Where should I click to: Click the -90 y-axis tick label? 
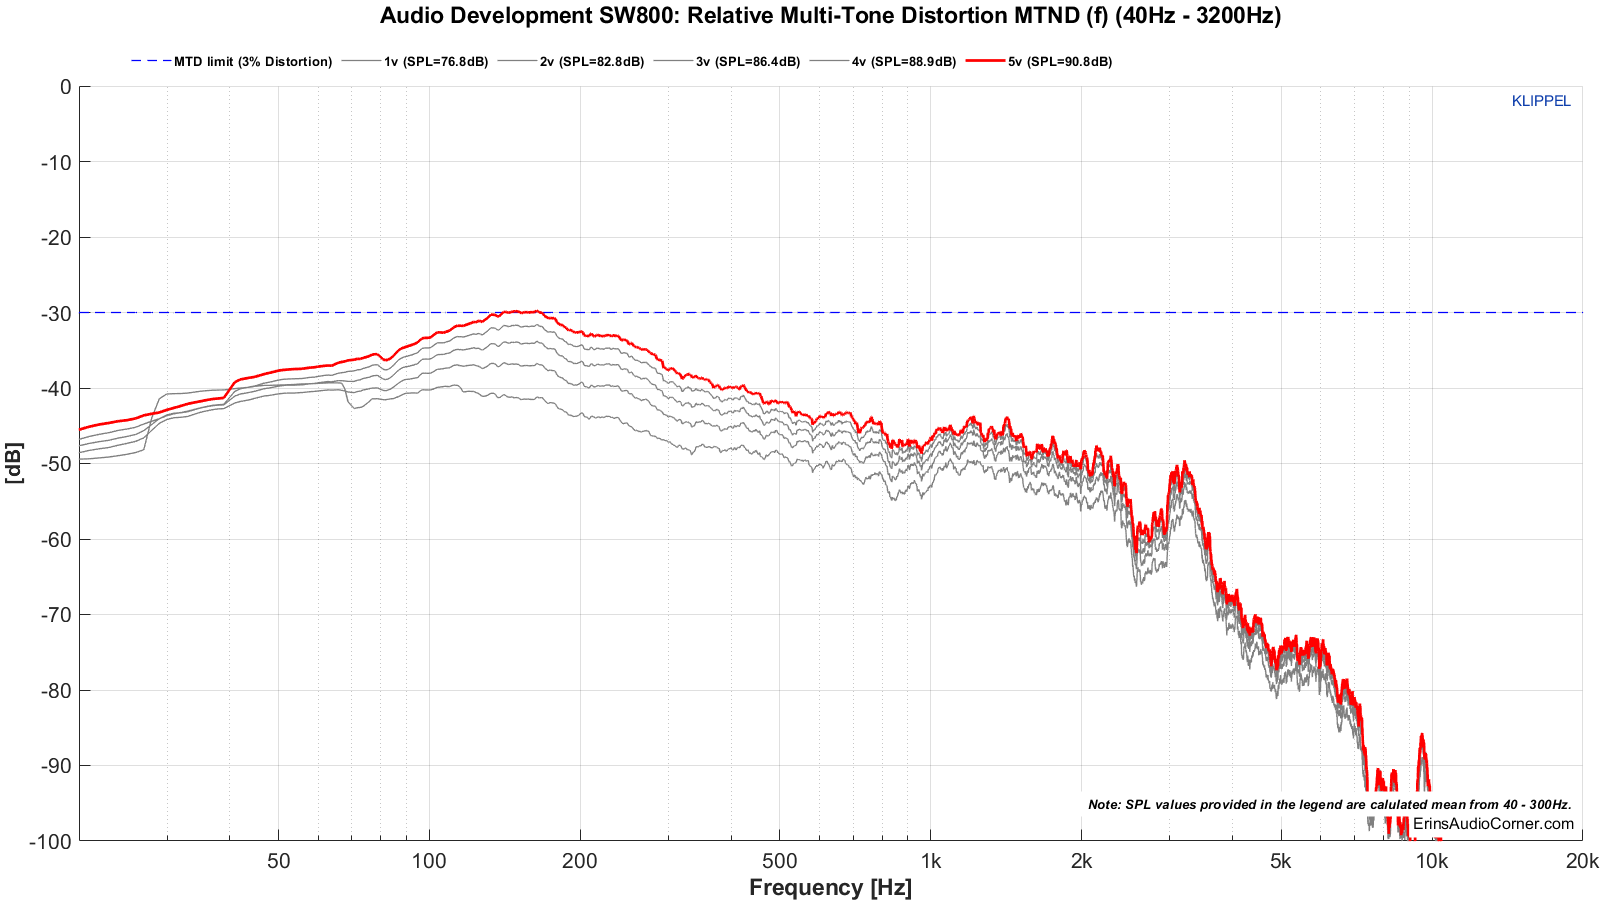56,766
